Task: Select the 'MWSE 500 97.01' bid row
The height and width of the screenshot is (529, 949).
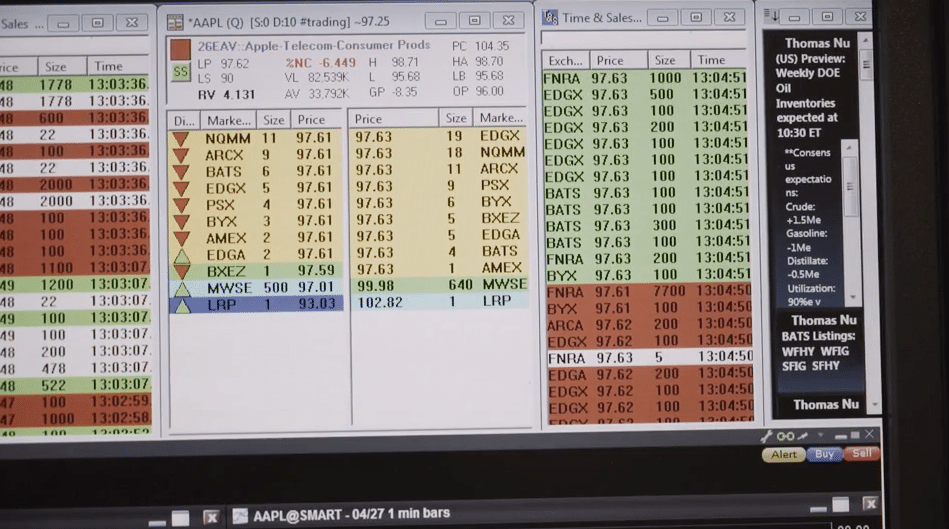Action: pos(257,288)
